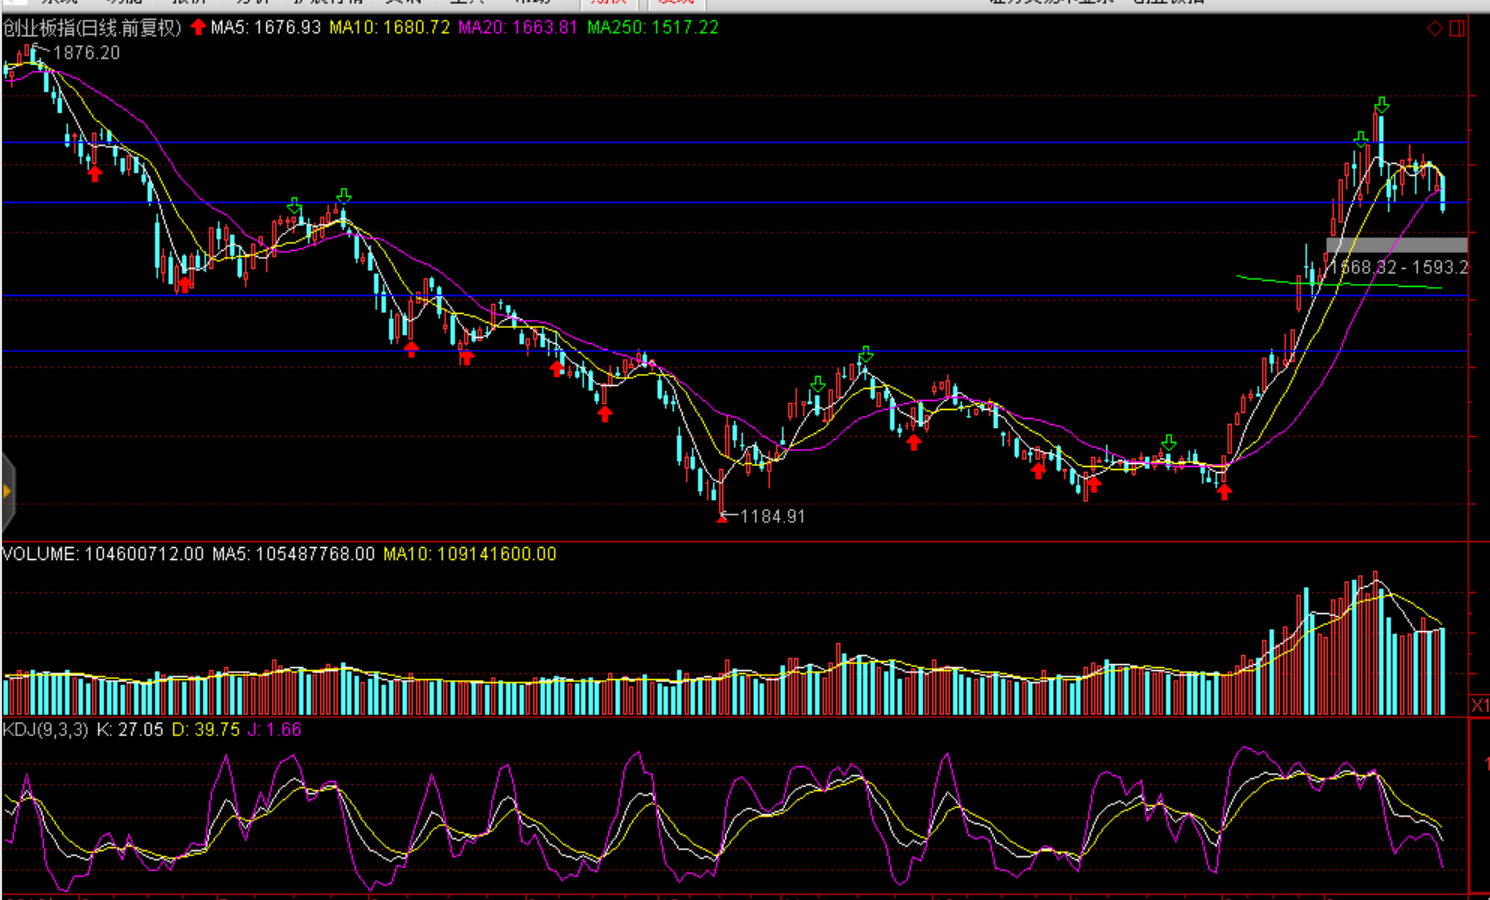Select the MA5 indicator value label

click(x=266, y=27)
